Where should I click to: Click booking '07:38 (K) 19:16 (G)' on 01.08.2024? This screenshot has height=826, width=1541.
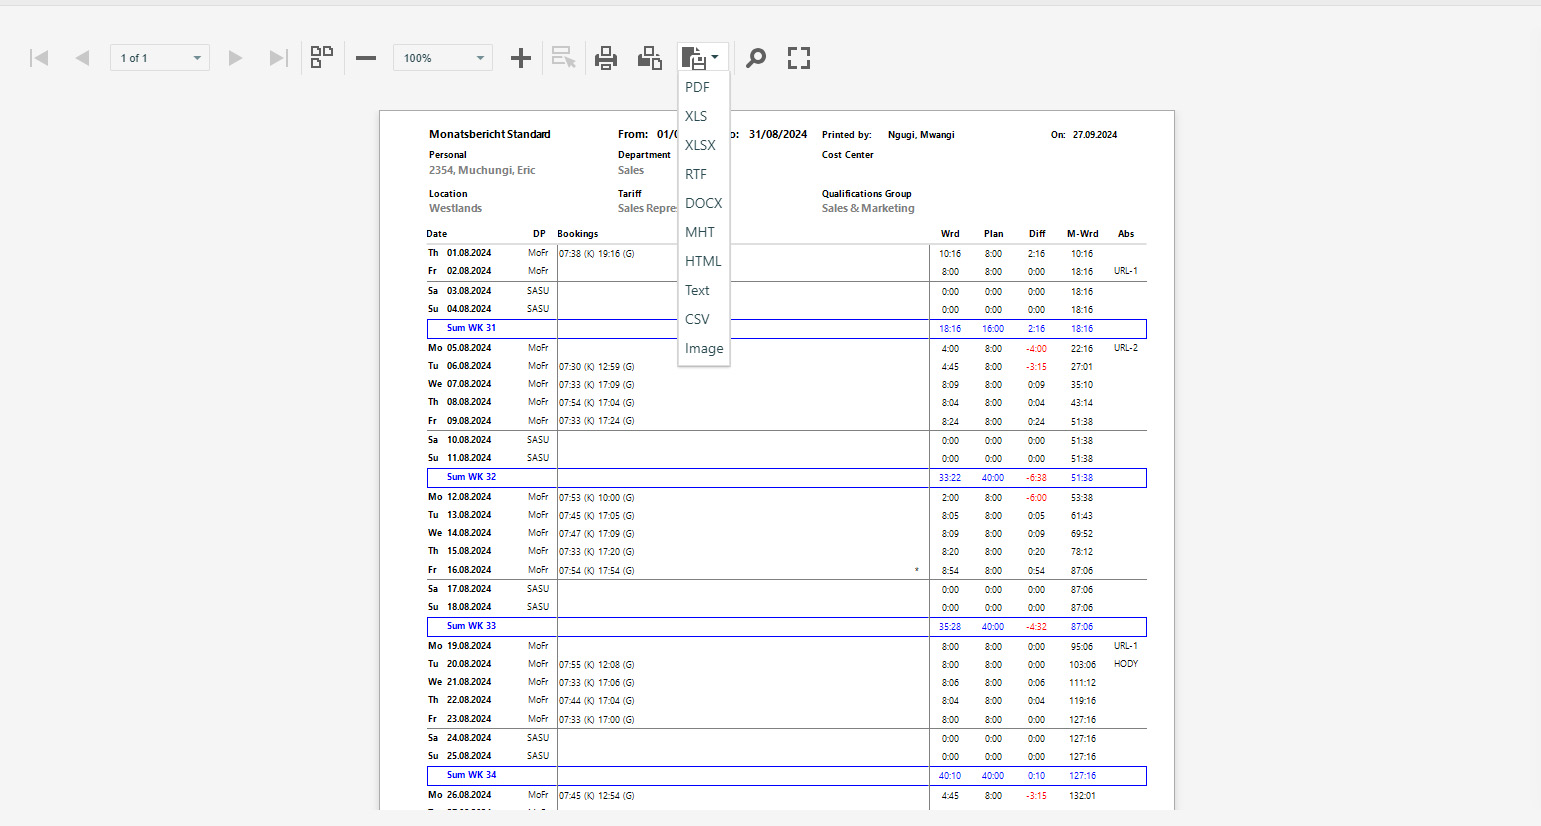[596, 254]
